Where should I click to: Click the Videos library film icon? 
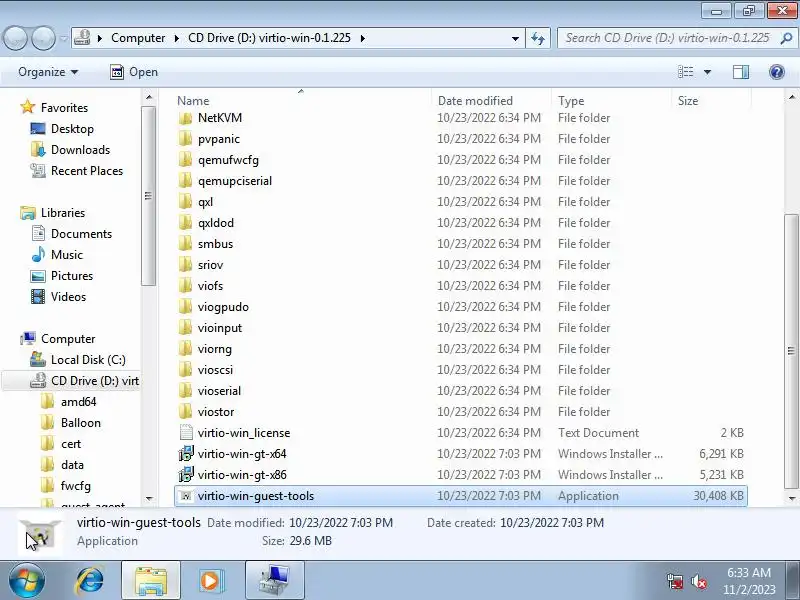[x=38, y=296]
